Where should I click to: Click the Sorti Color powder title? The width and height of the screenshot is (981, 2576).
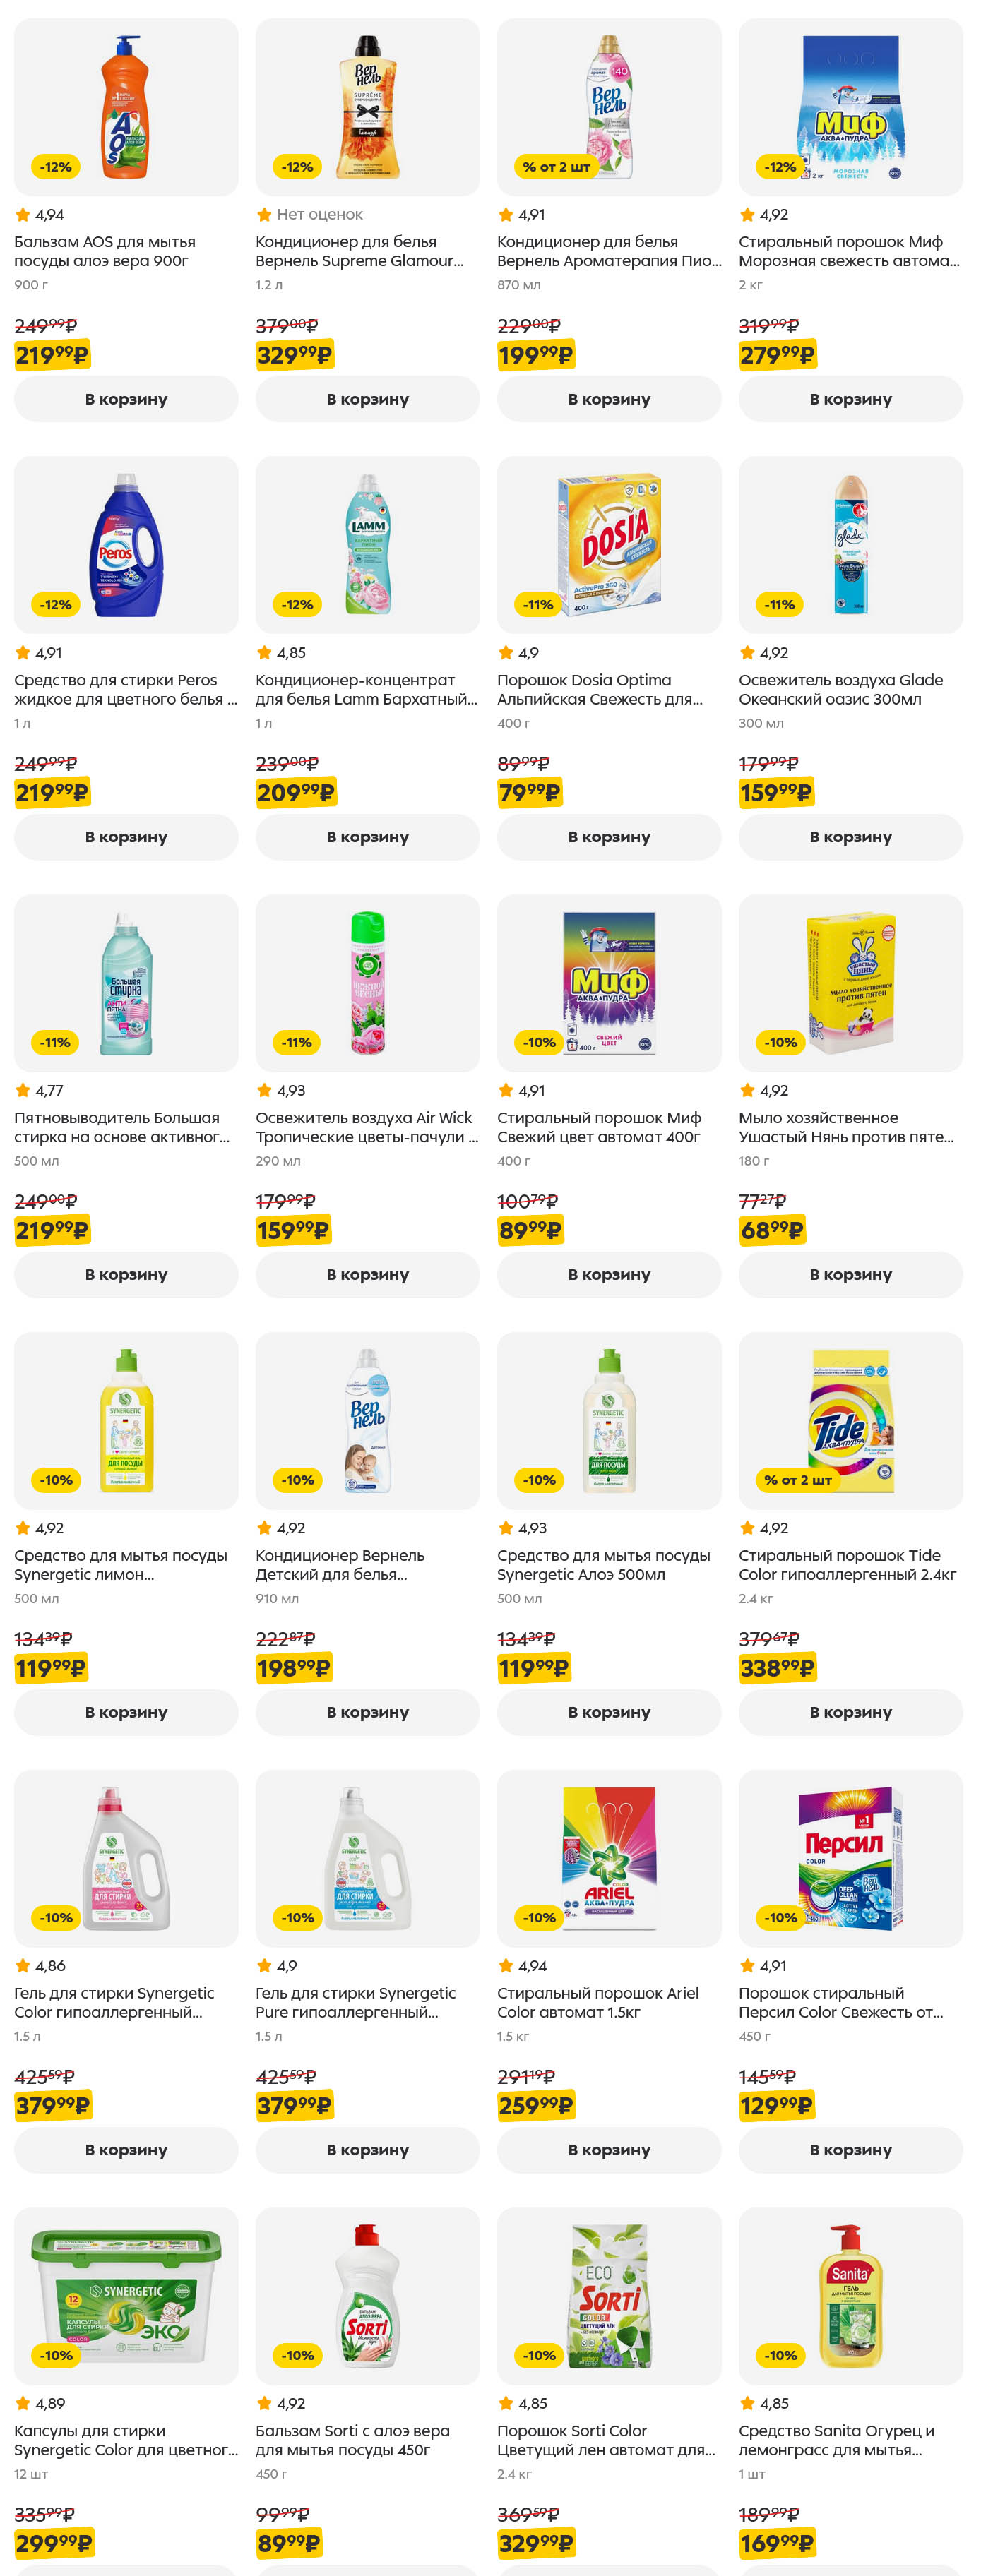tap(605, 2440)
